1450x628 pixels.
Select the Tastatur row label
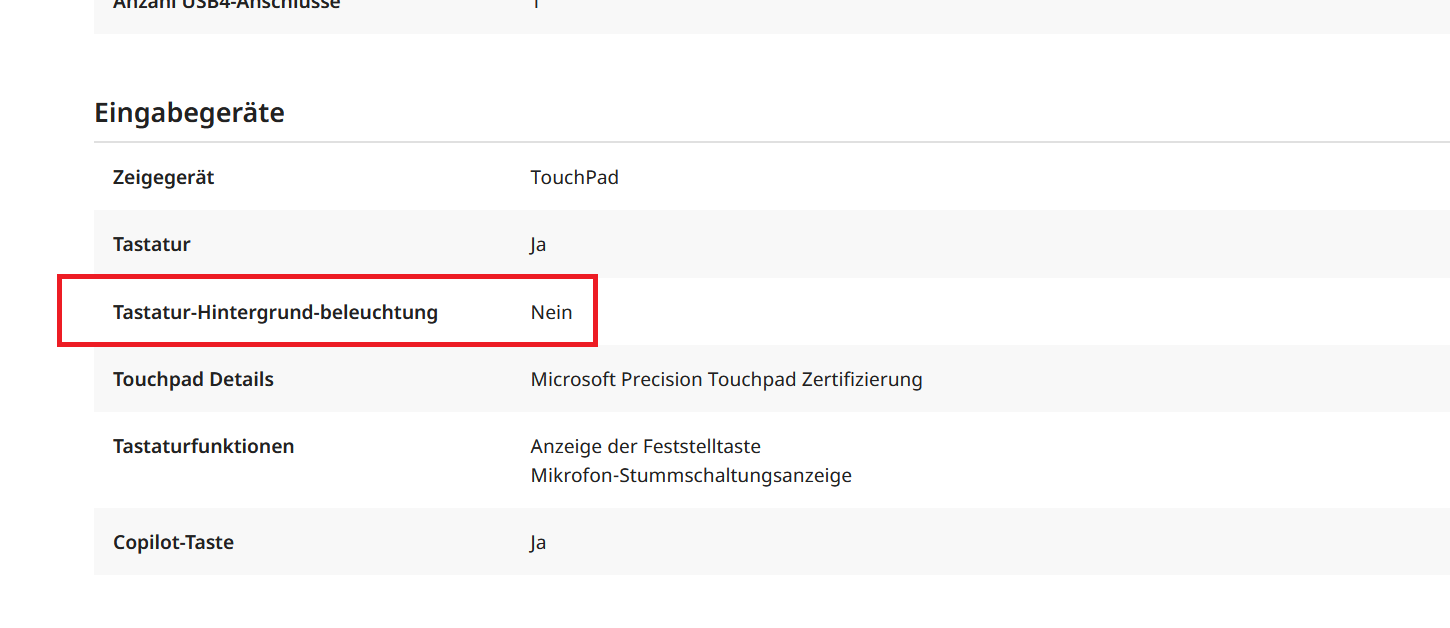pyautogui.click(x=151, y=244)
